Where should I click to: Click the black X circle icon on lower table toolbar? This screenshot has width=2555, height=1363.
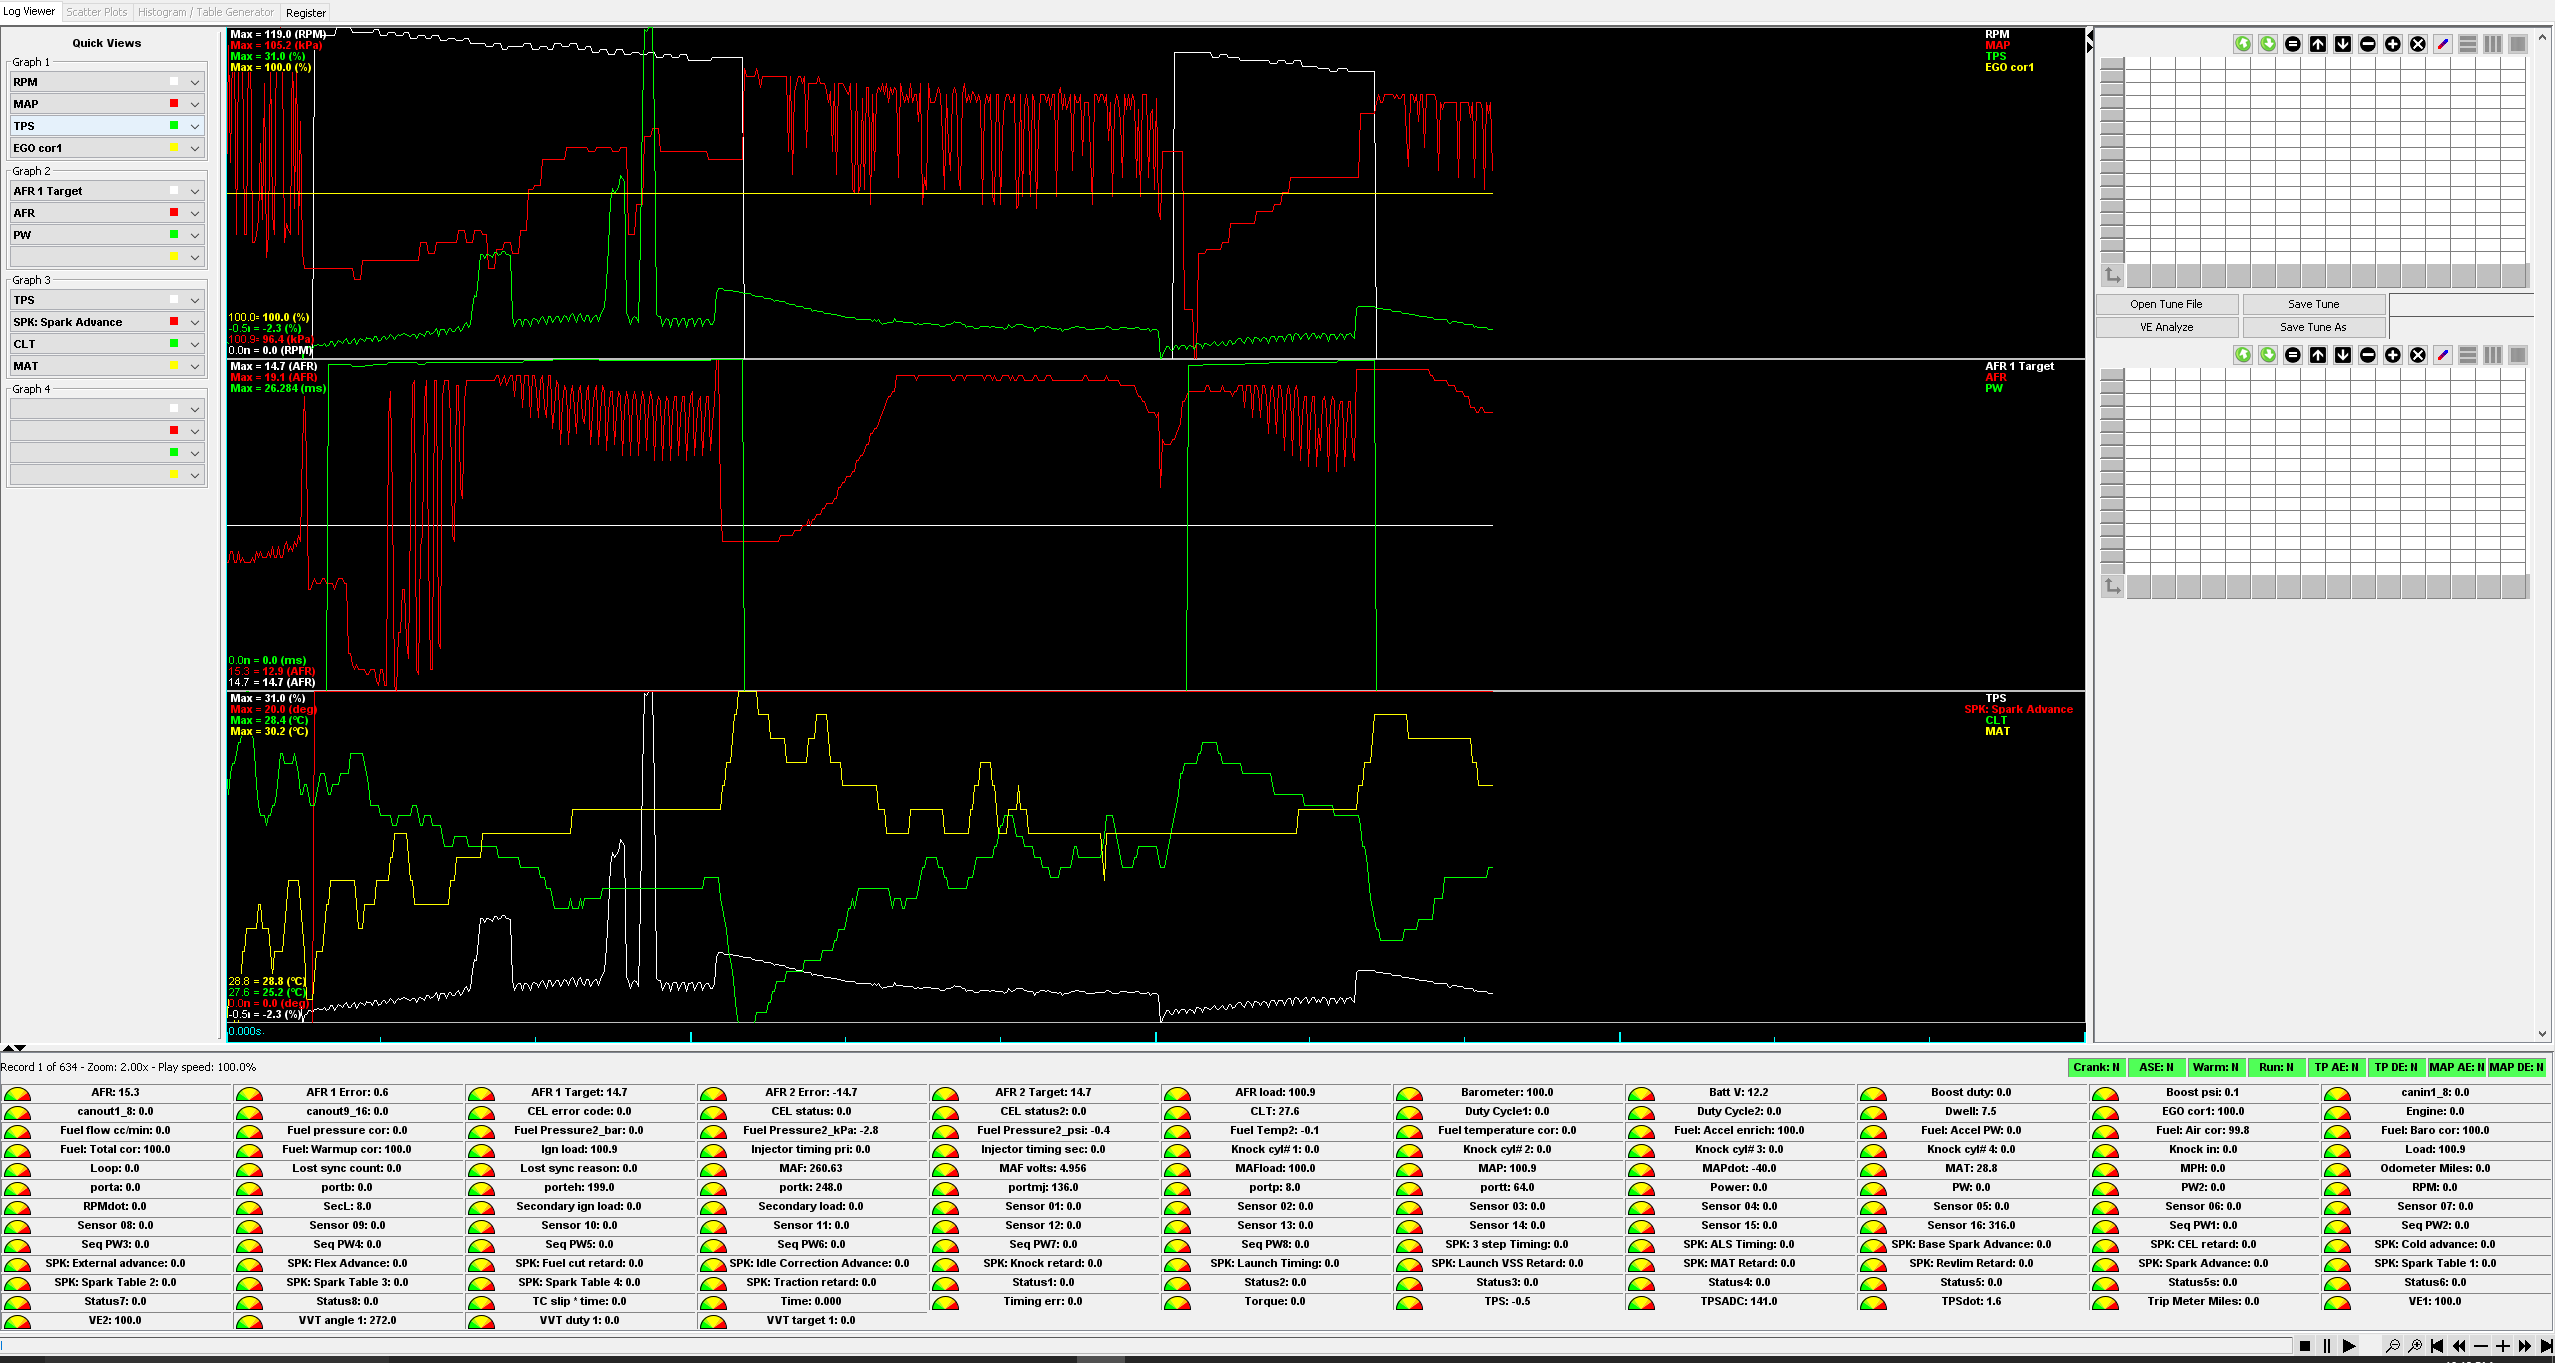(2418, 355)
